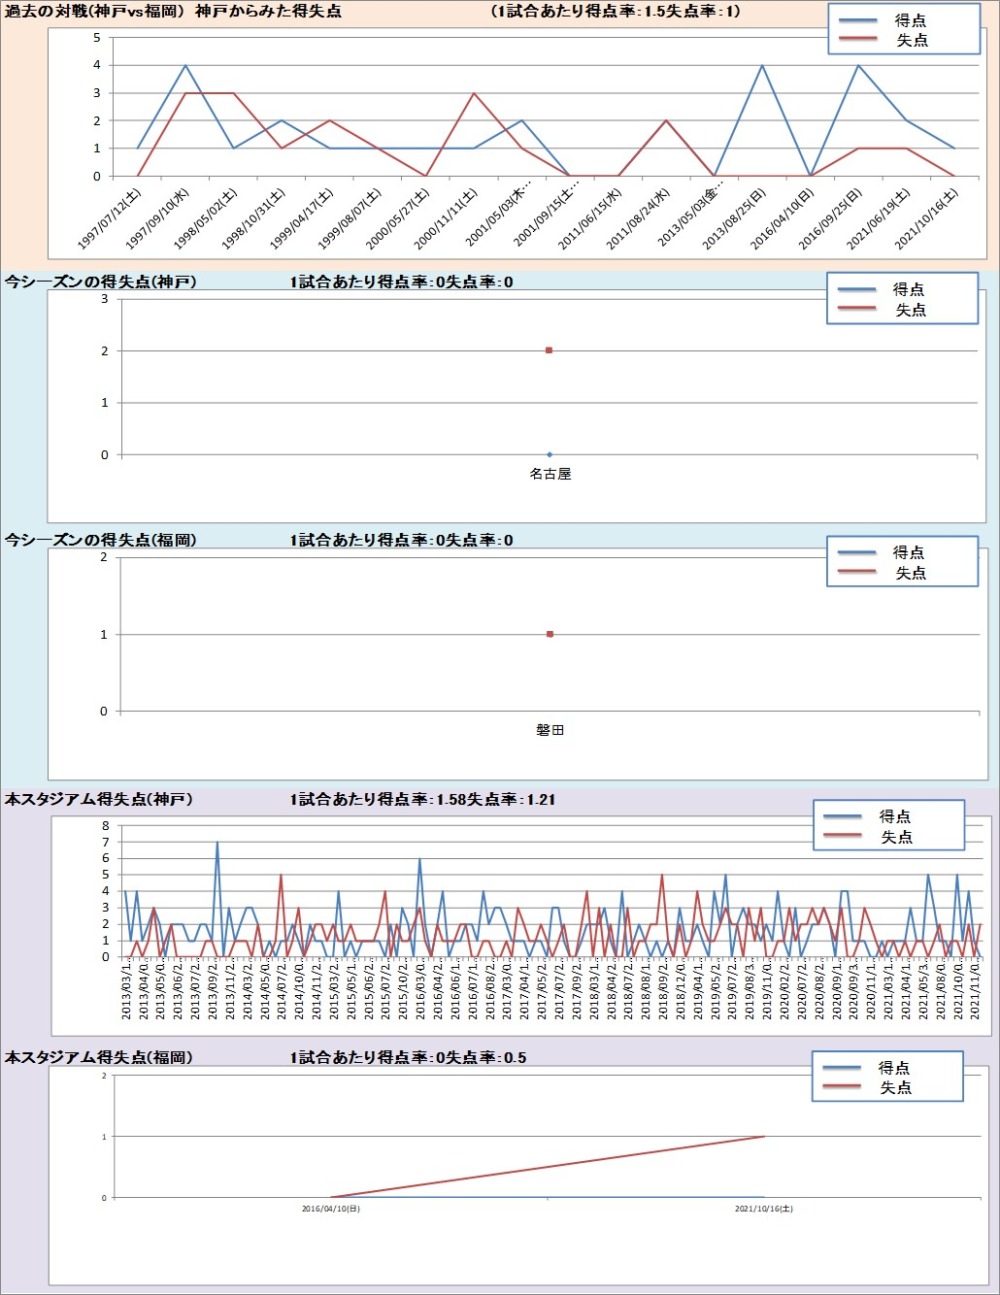Select the red 失点 marker above 名古屋
Image resolution: width=1000 pixels, height=1295 pixels.
[x=549, y=350]
